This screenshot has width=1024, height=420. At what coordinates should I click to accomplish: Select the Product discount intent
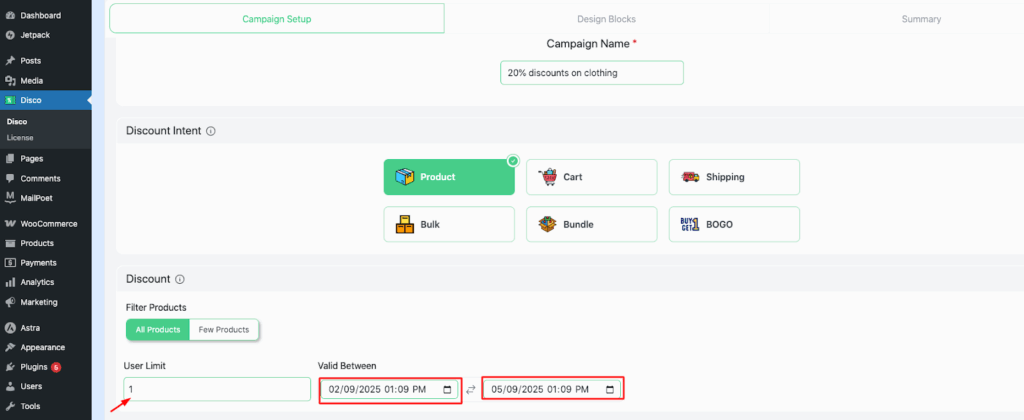point(449,177)
